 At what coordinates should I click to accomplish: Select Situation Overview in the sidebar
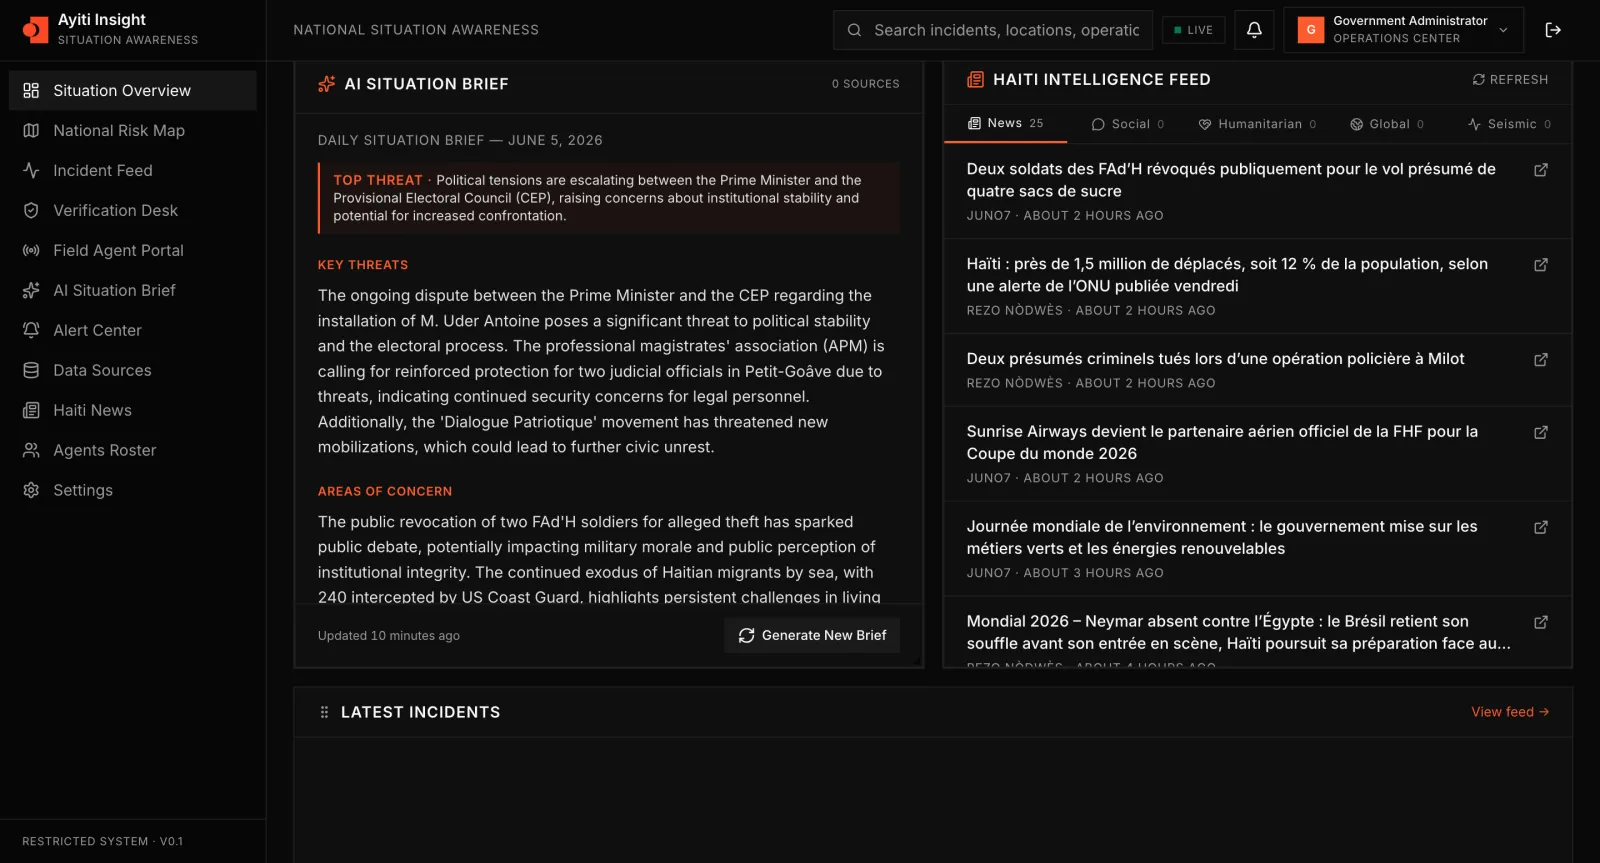coord(133,90)
